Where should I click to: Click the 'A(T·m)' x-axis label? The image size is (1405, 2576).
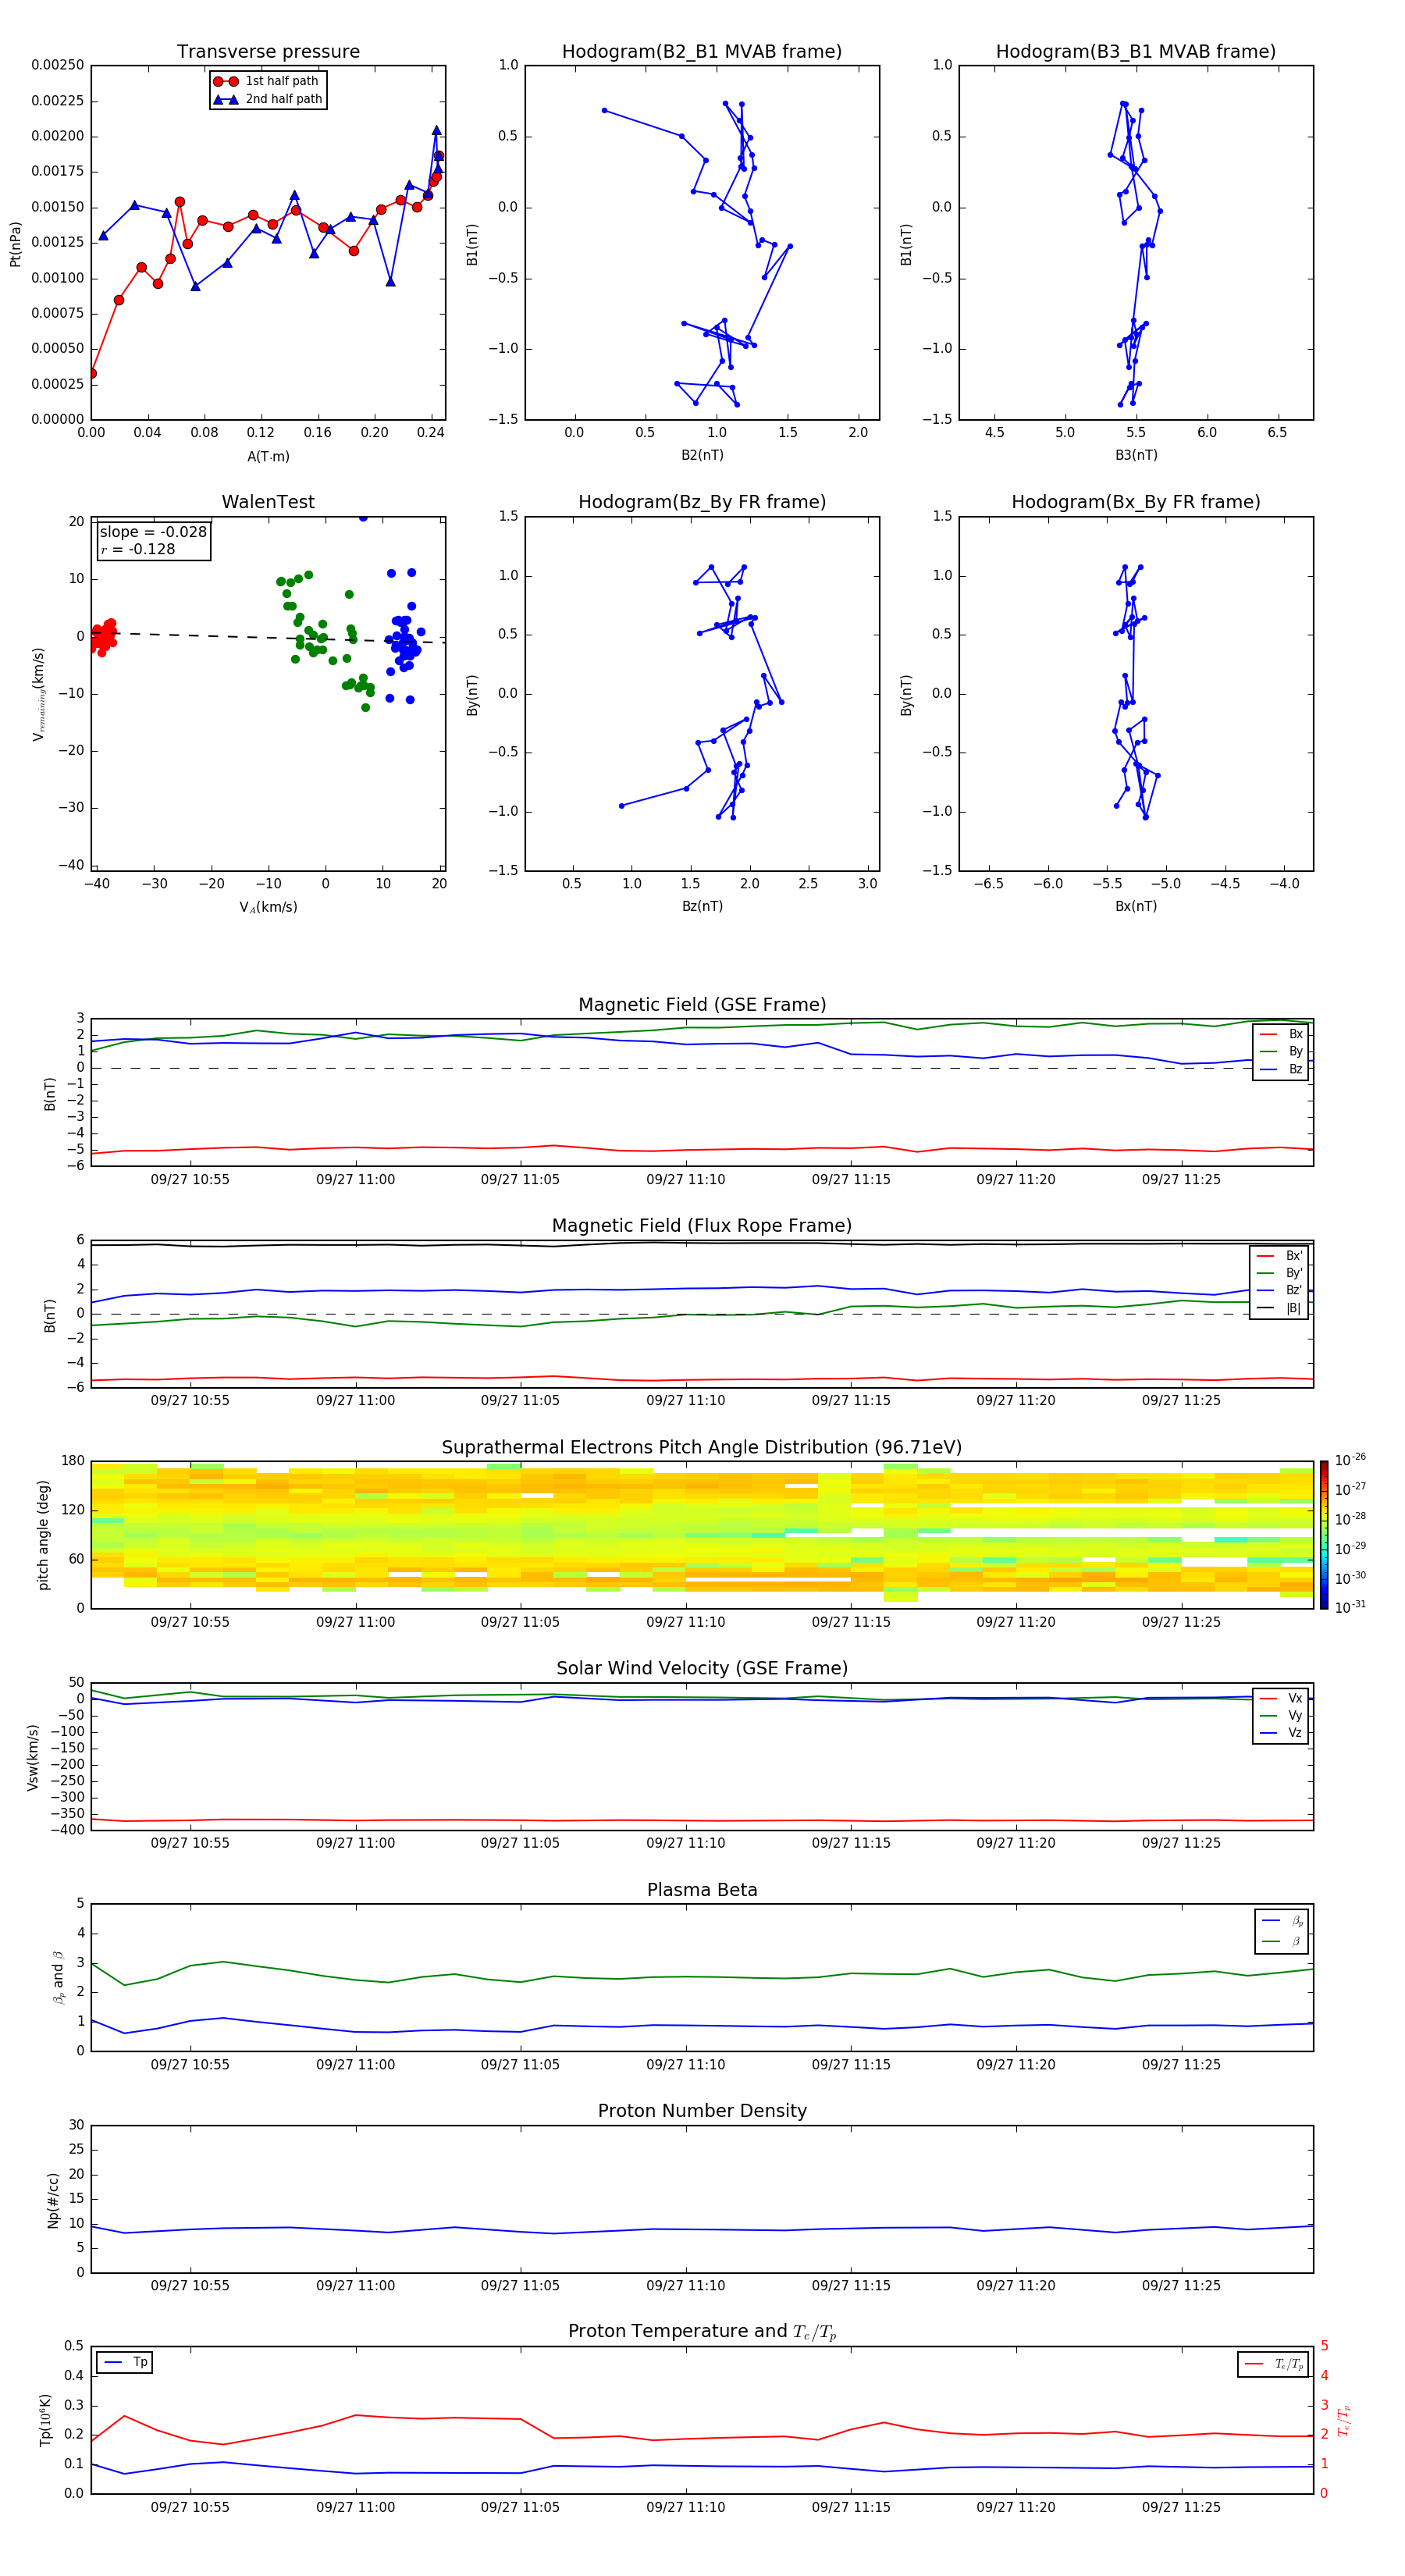tap(268, 456)
